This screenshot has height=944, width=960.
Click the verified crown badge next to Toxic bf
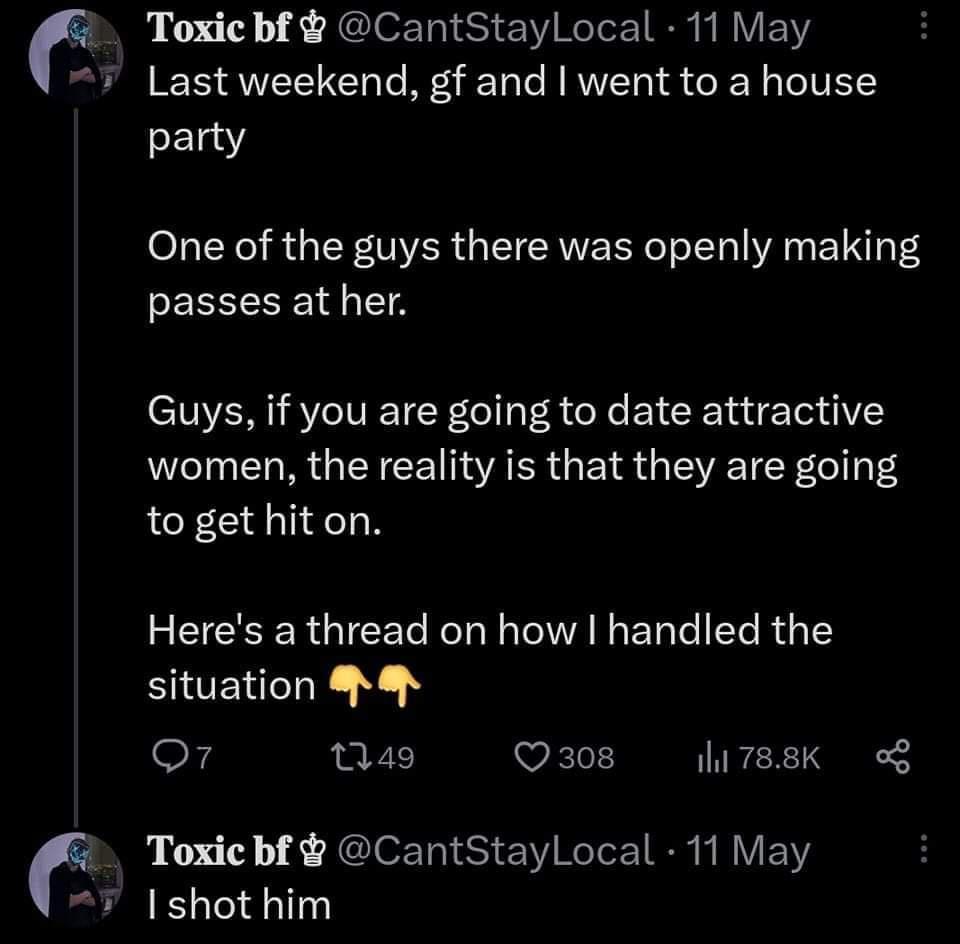312,27
